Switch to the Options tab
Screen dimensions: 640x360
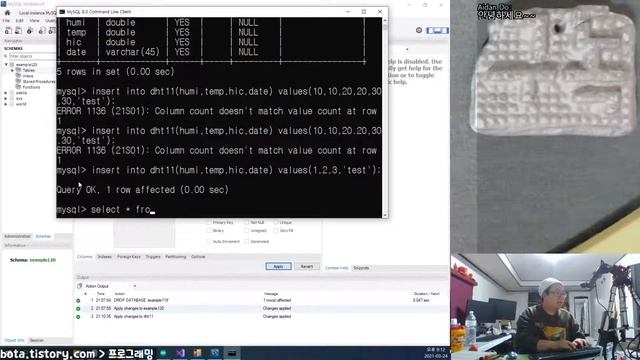198,257
